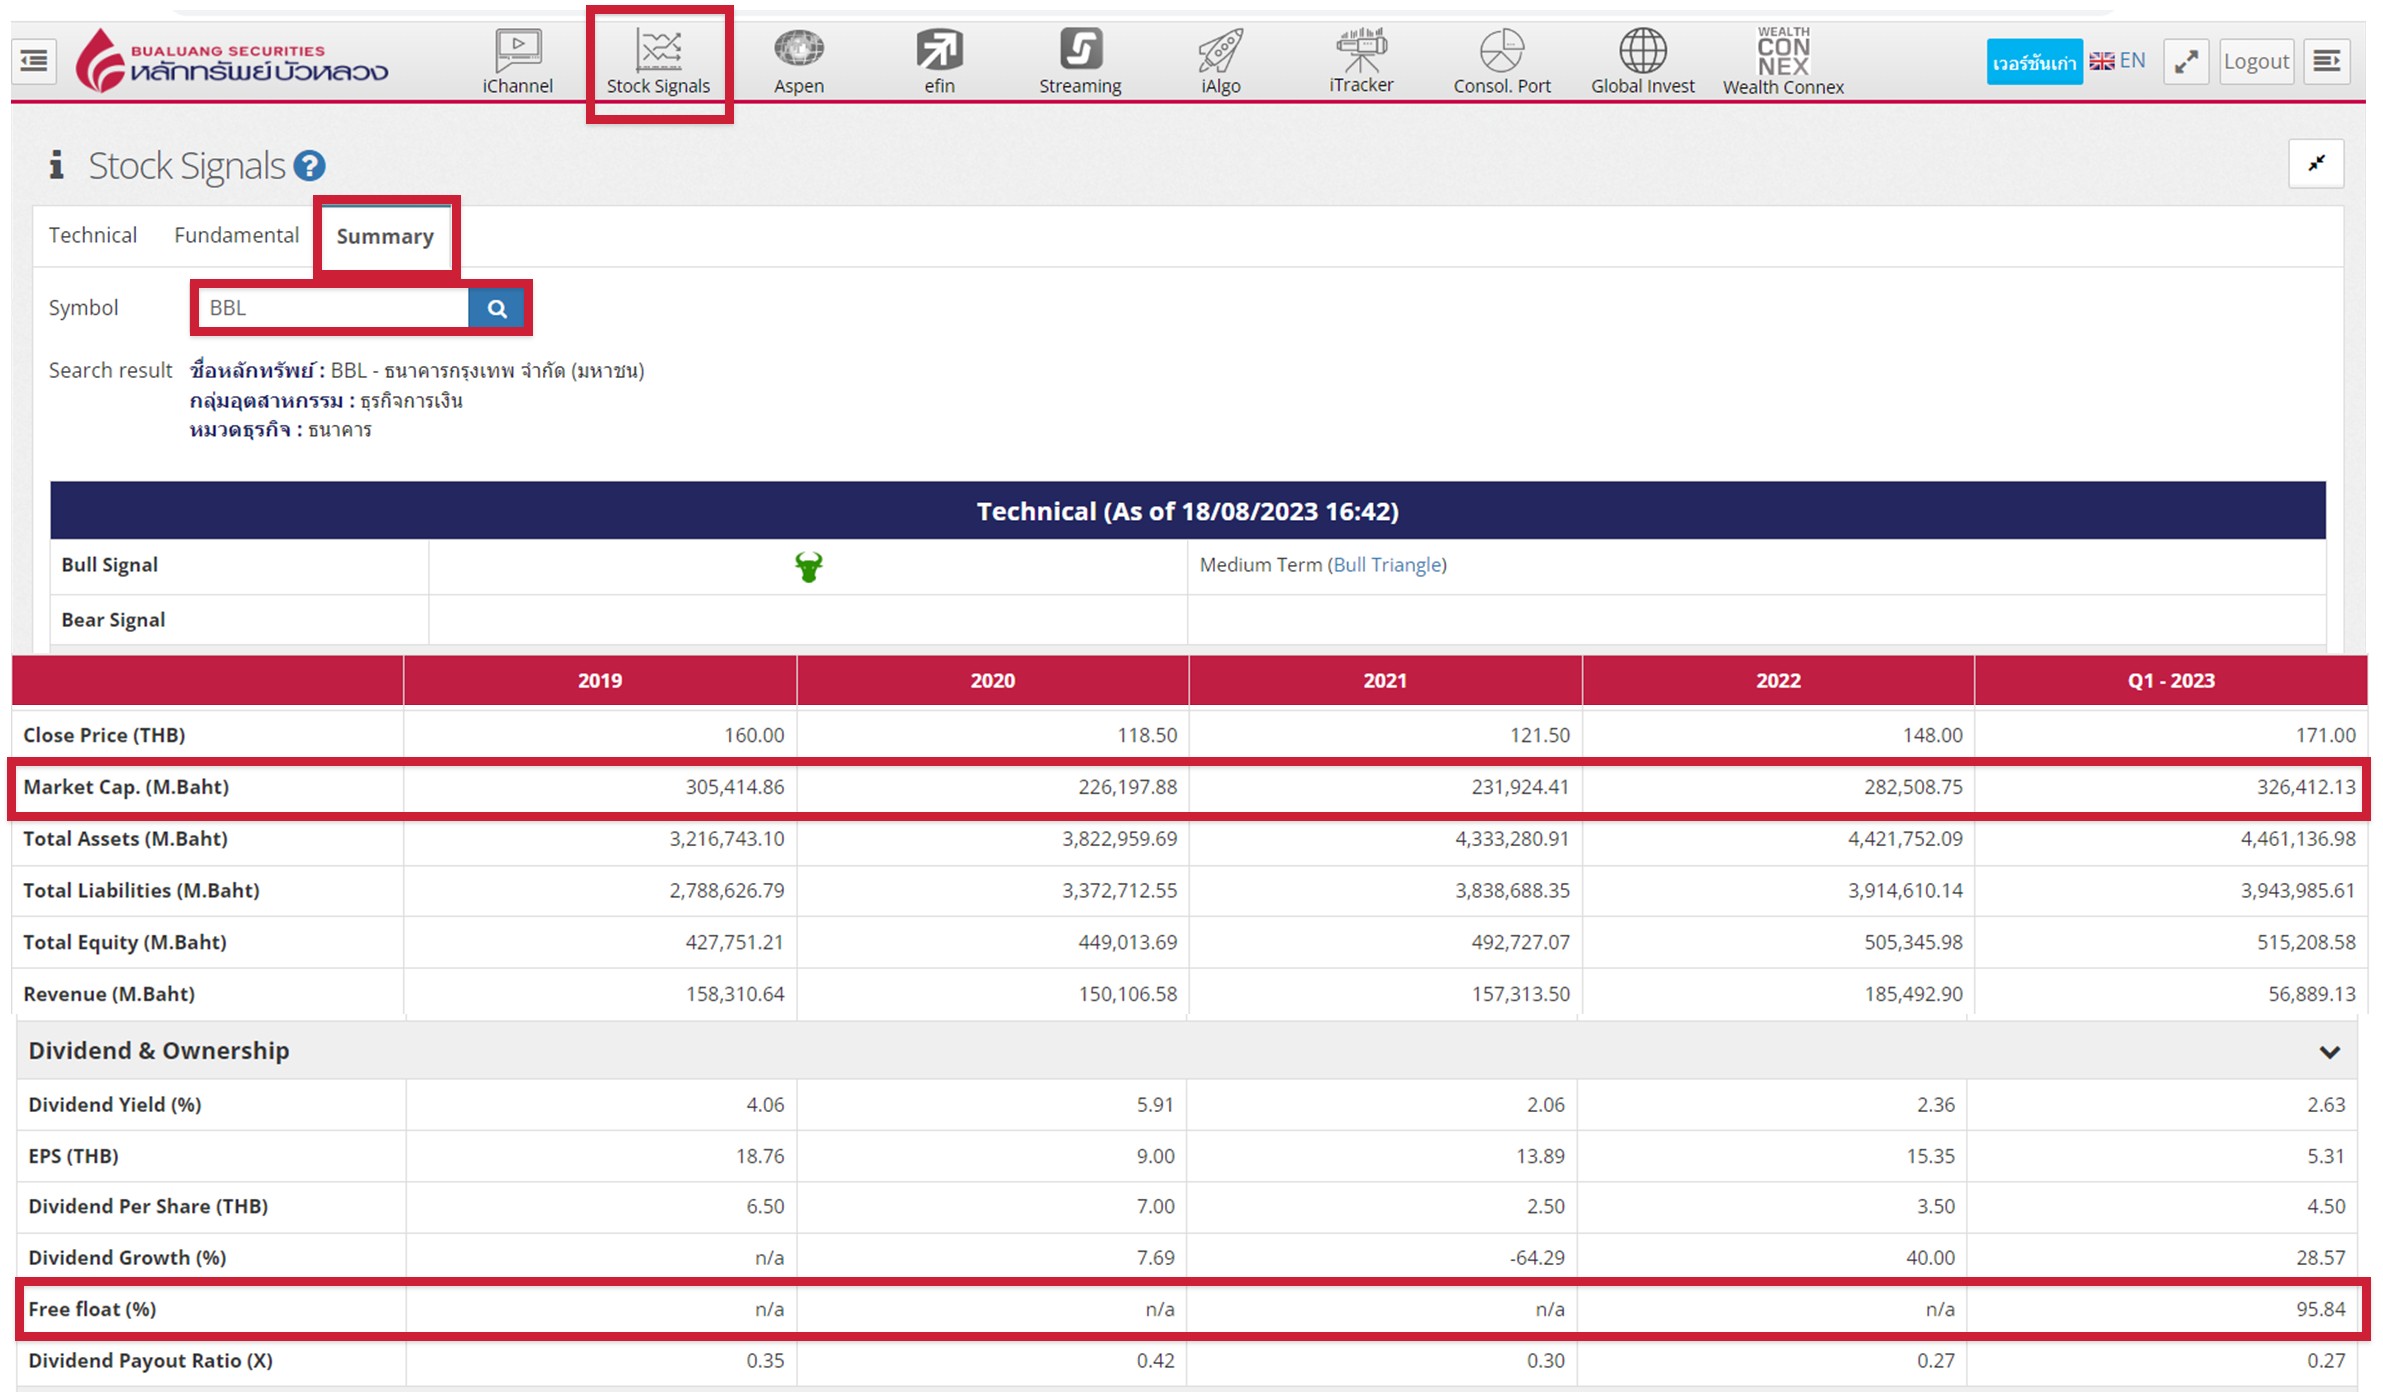The image size is (2383, 1392).
Task: Click the EPS (THB) row label
Action: click(73, 1156)
